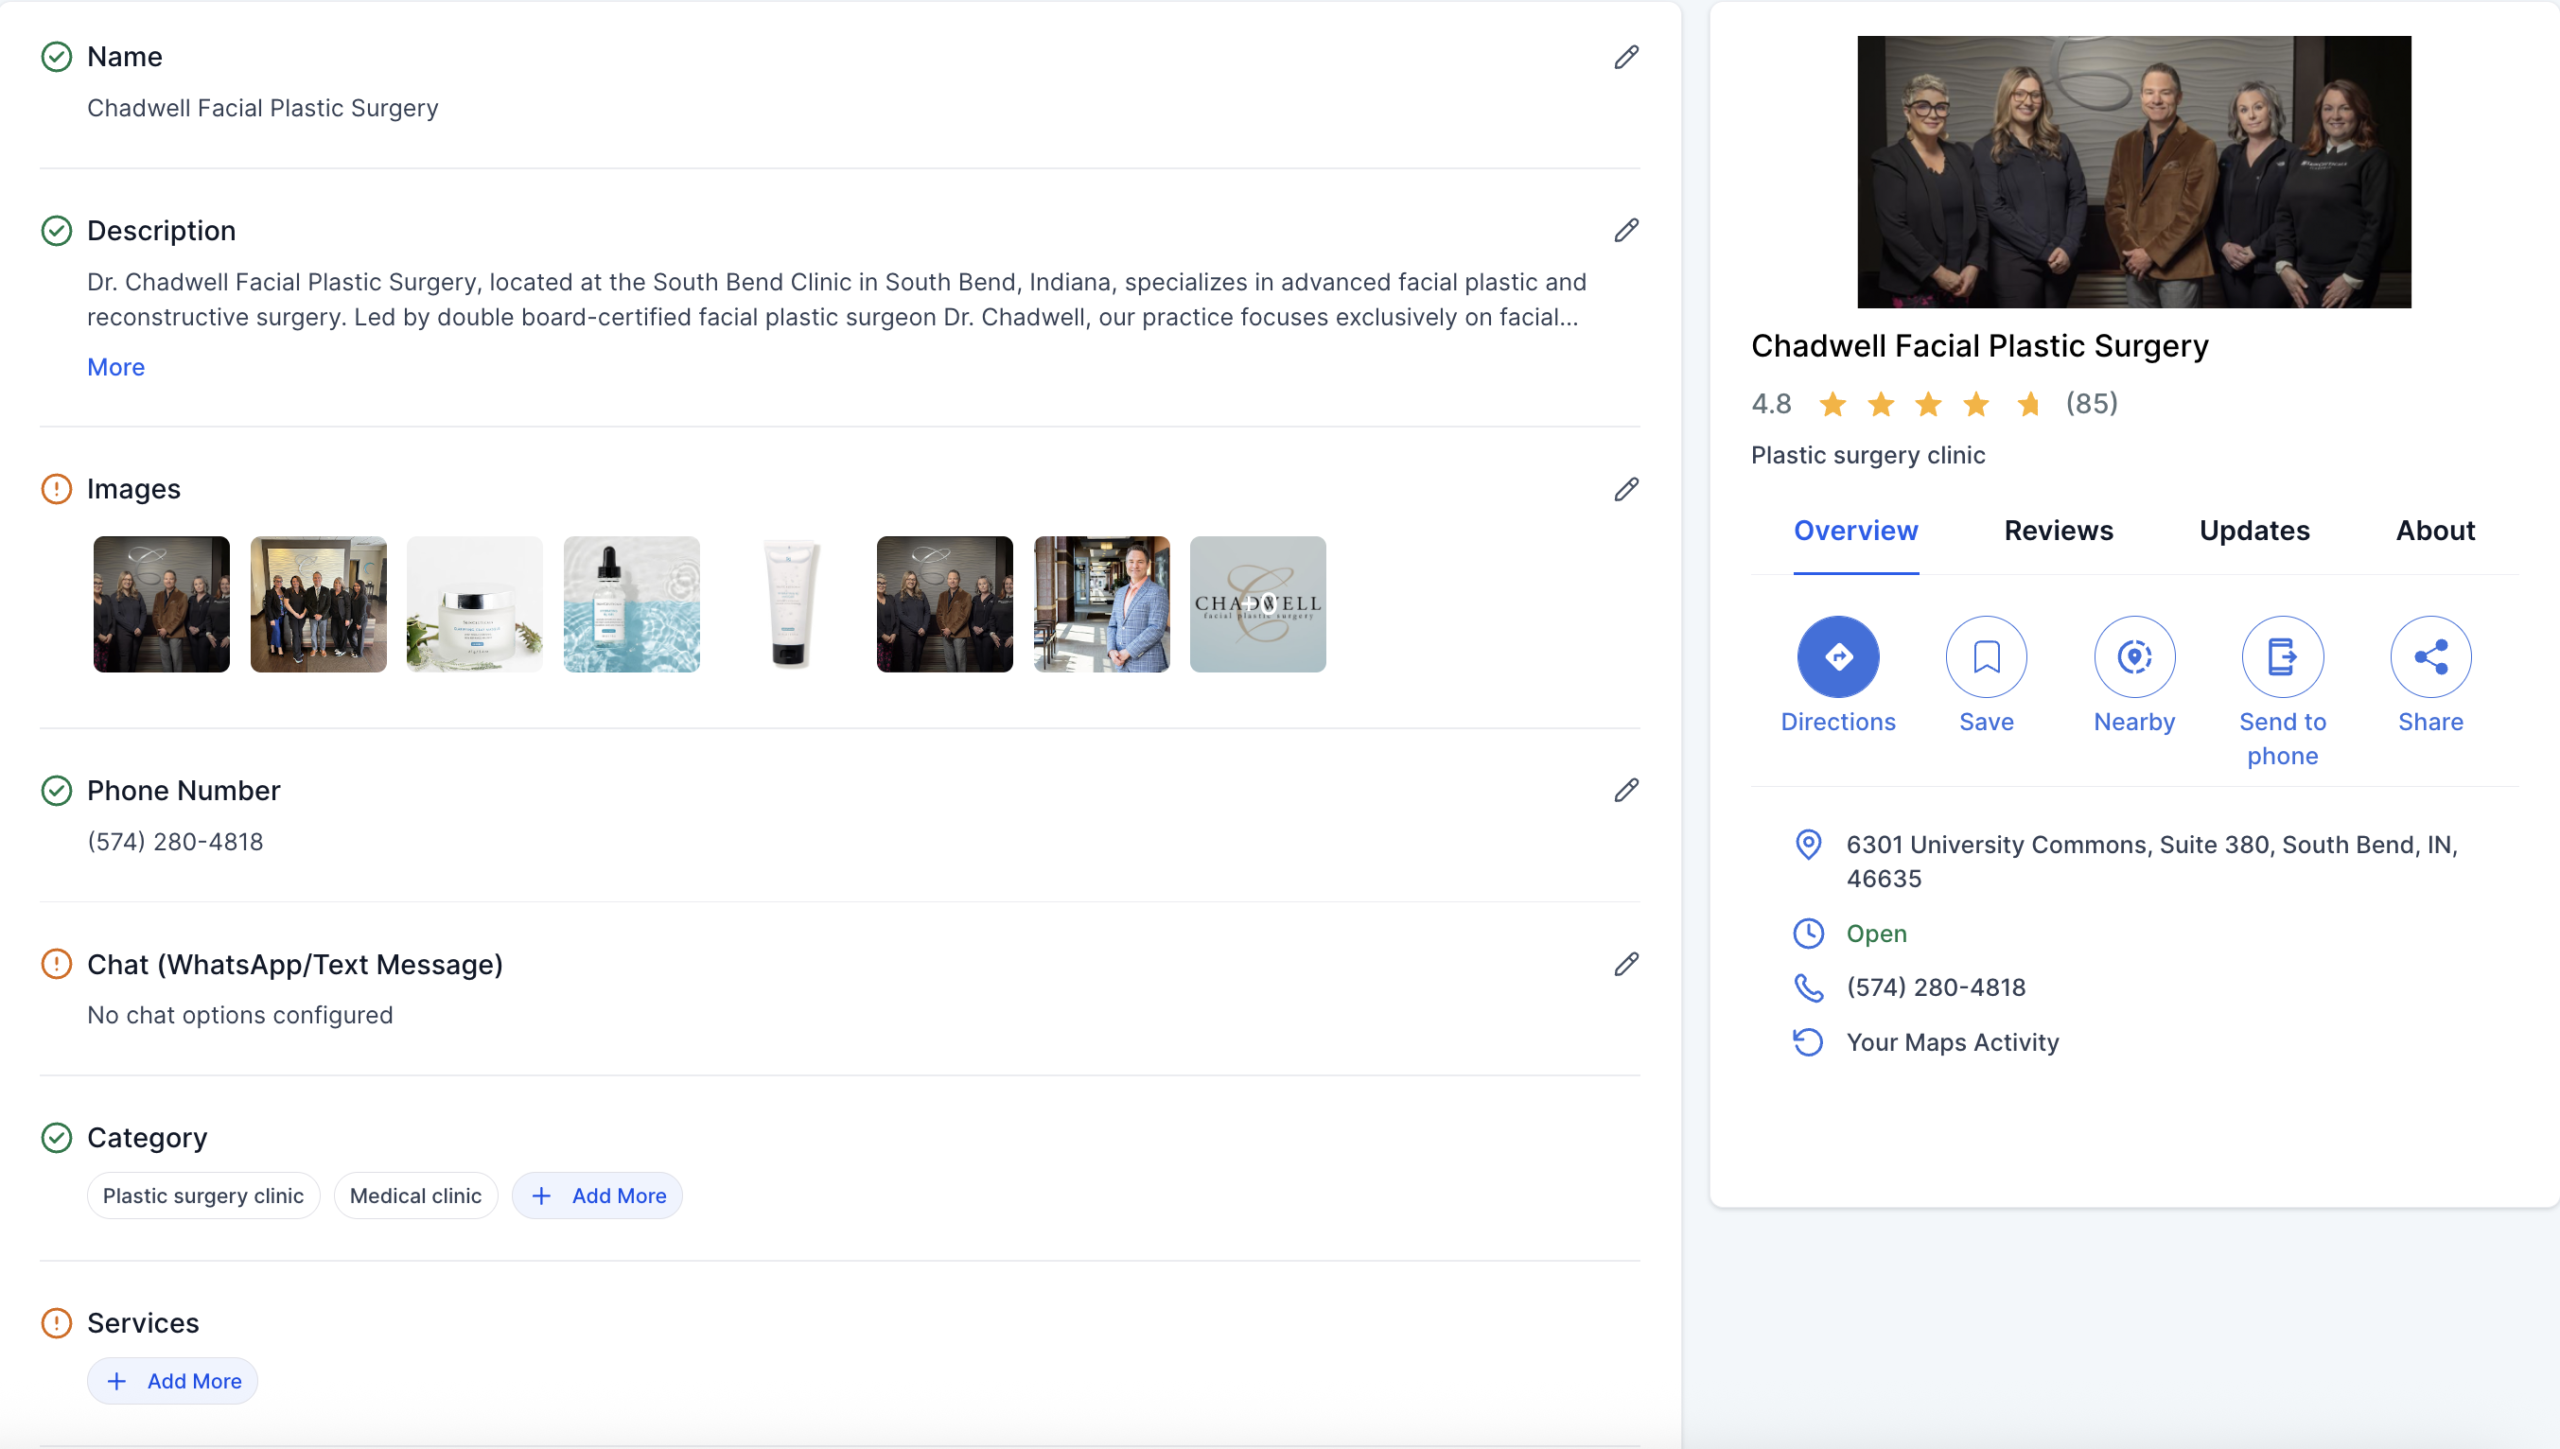Add a service with Add More

pyautogui.click(x=172, y=1381)
